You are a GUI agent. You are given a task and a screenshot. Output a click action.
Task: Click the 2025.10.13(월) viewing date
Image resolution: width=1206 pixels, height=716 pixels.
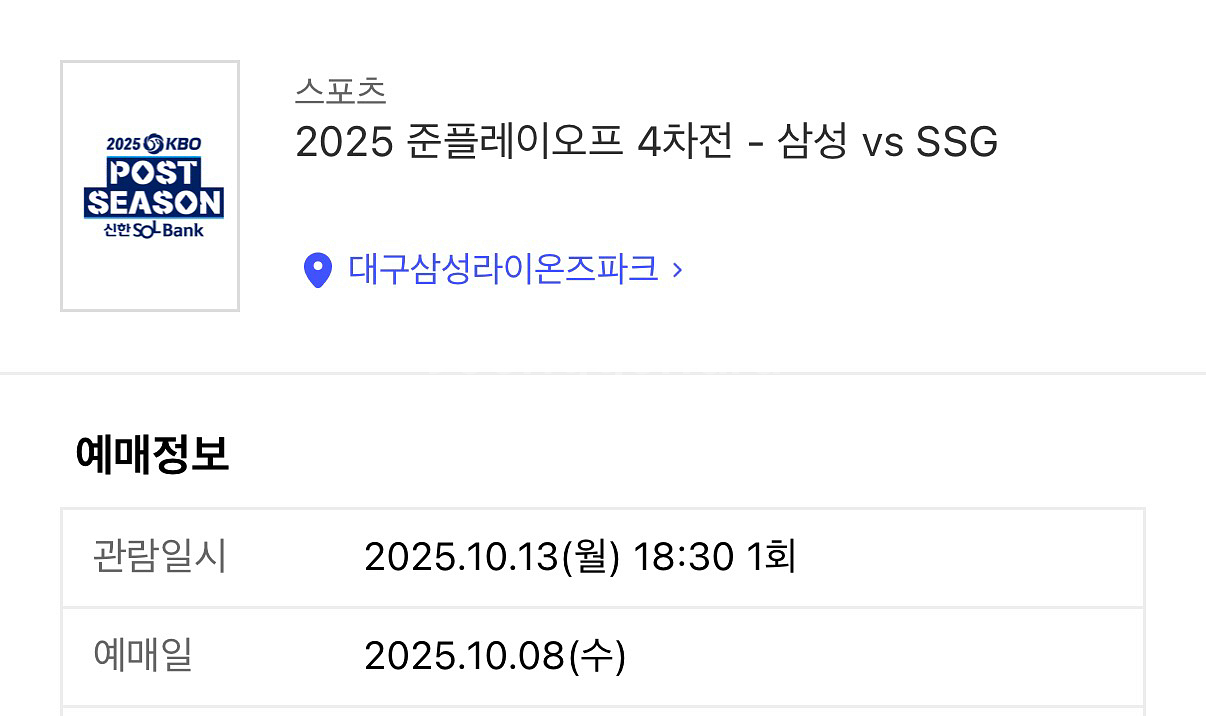[492, 557]
